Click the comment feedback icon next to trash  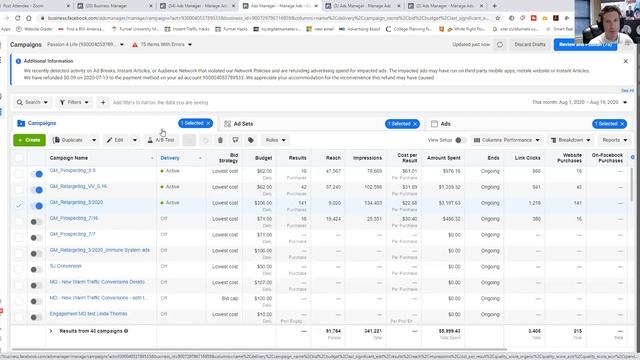click(236, 140)
